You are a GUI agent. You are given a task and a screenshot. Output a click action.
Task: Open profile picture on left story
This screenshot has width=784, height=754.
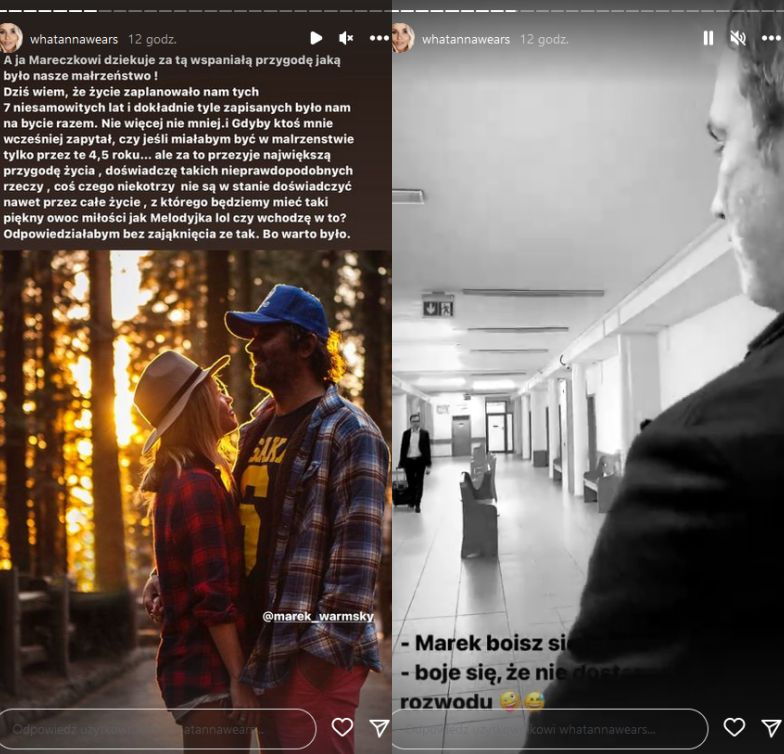tap(10, 38)
